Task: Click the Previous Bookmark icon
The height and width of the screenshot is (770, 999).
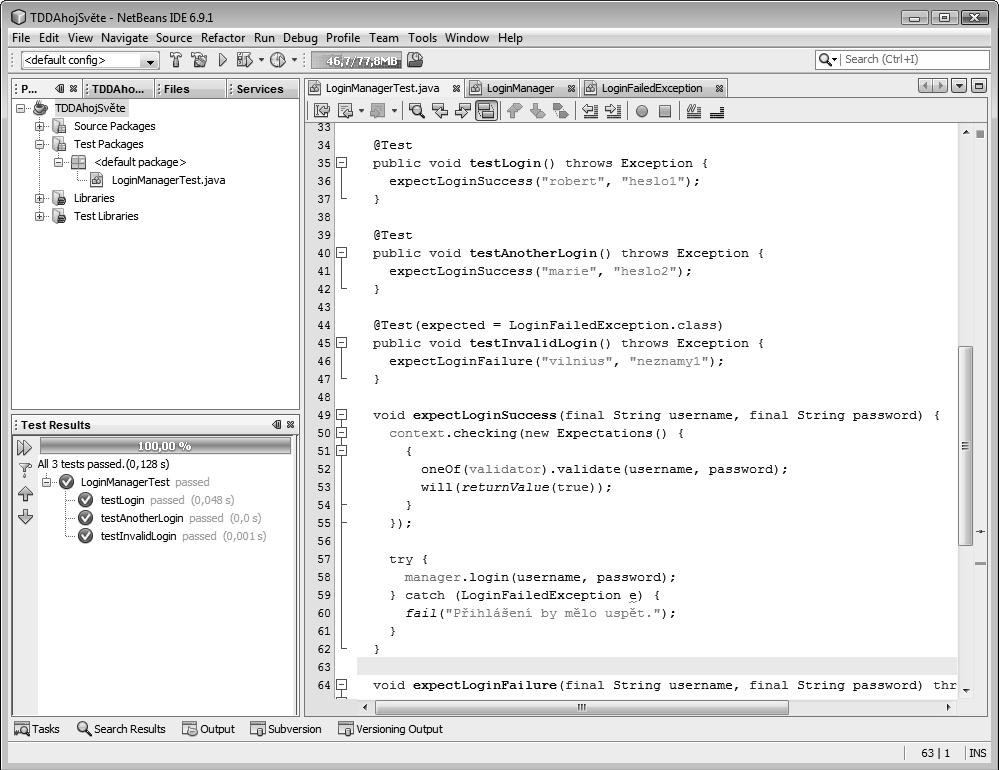Action: tap(514, 111)
